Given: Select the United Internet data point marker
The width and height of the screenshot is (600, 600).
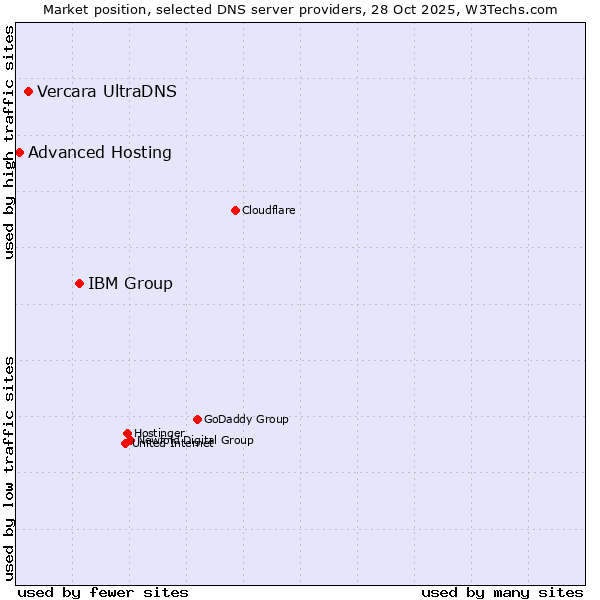Looking at the screenshot, I should 124,444.
